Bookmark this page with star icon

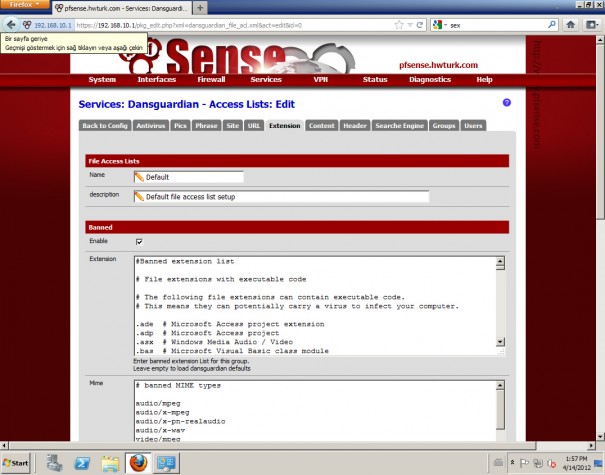coord(399,25)
